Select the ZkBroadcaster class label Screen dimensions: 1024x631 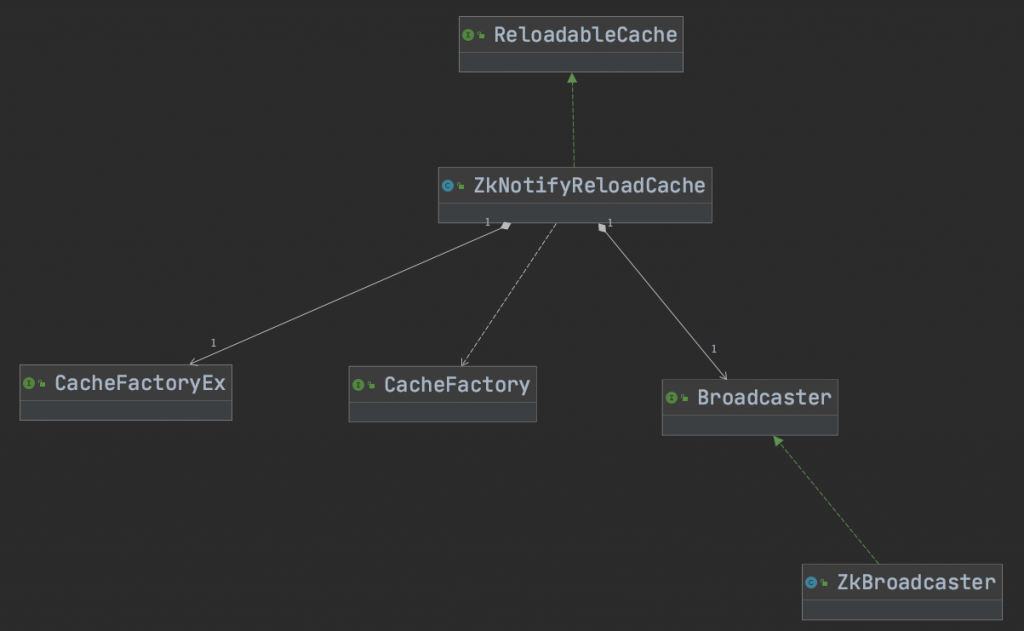point(916,582)
